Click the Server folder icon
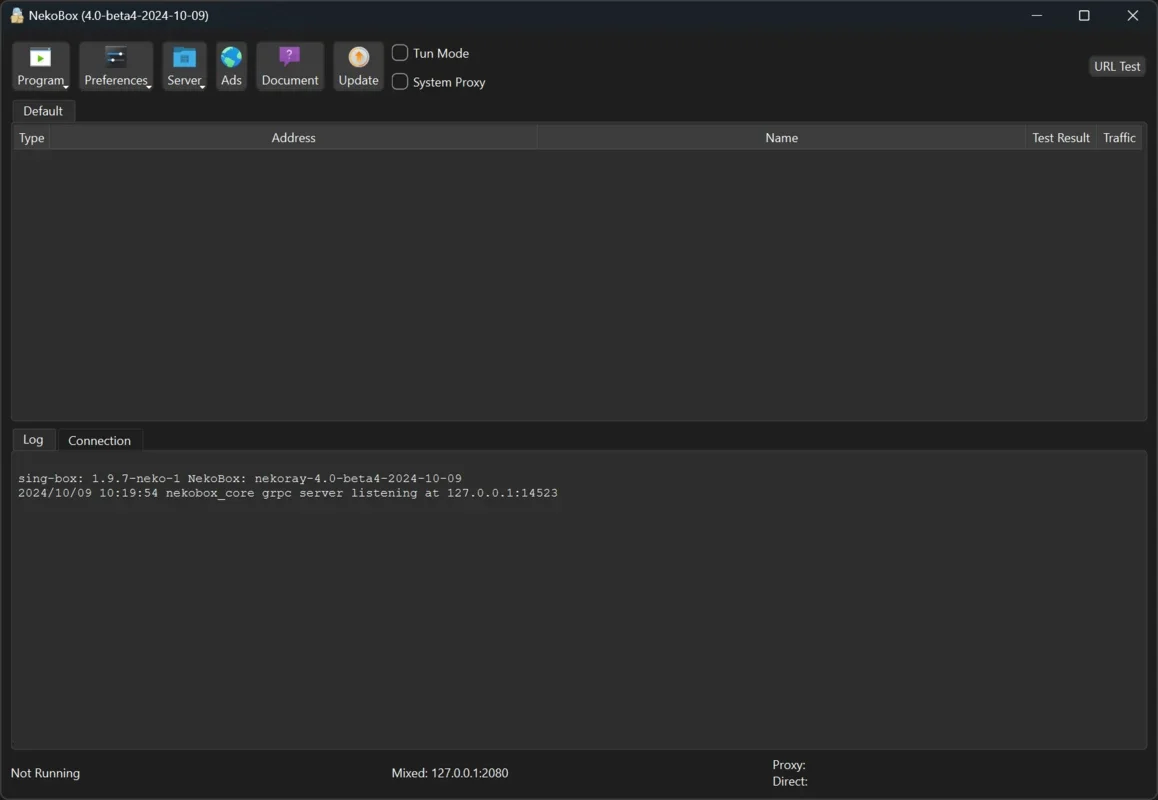 pyautogui.click(x=184, y=58)
